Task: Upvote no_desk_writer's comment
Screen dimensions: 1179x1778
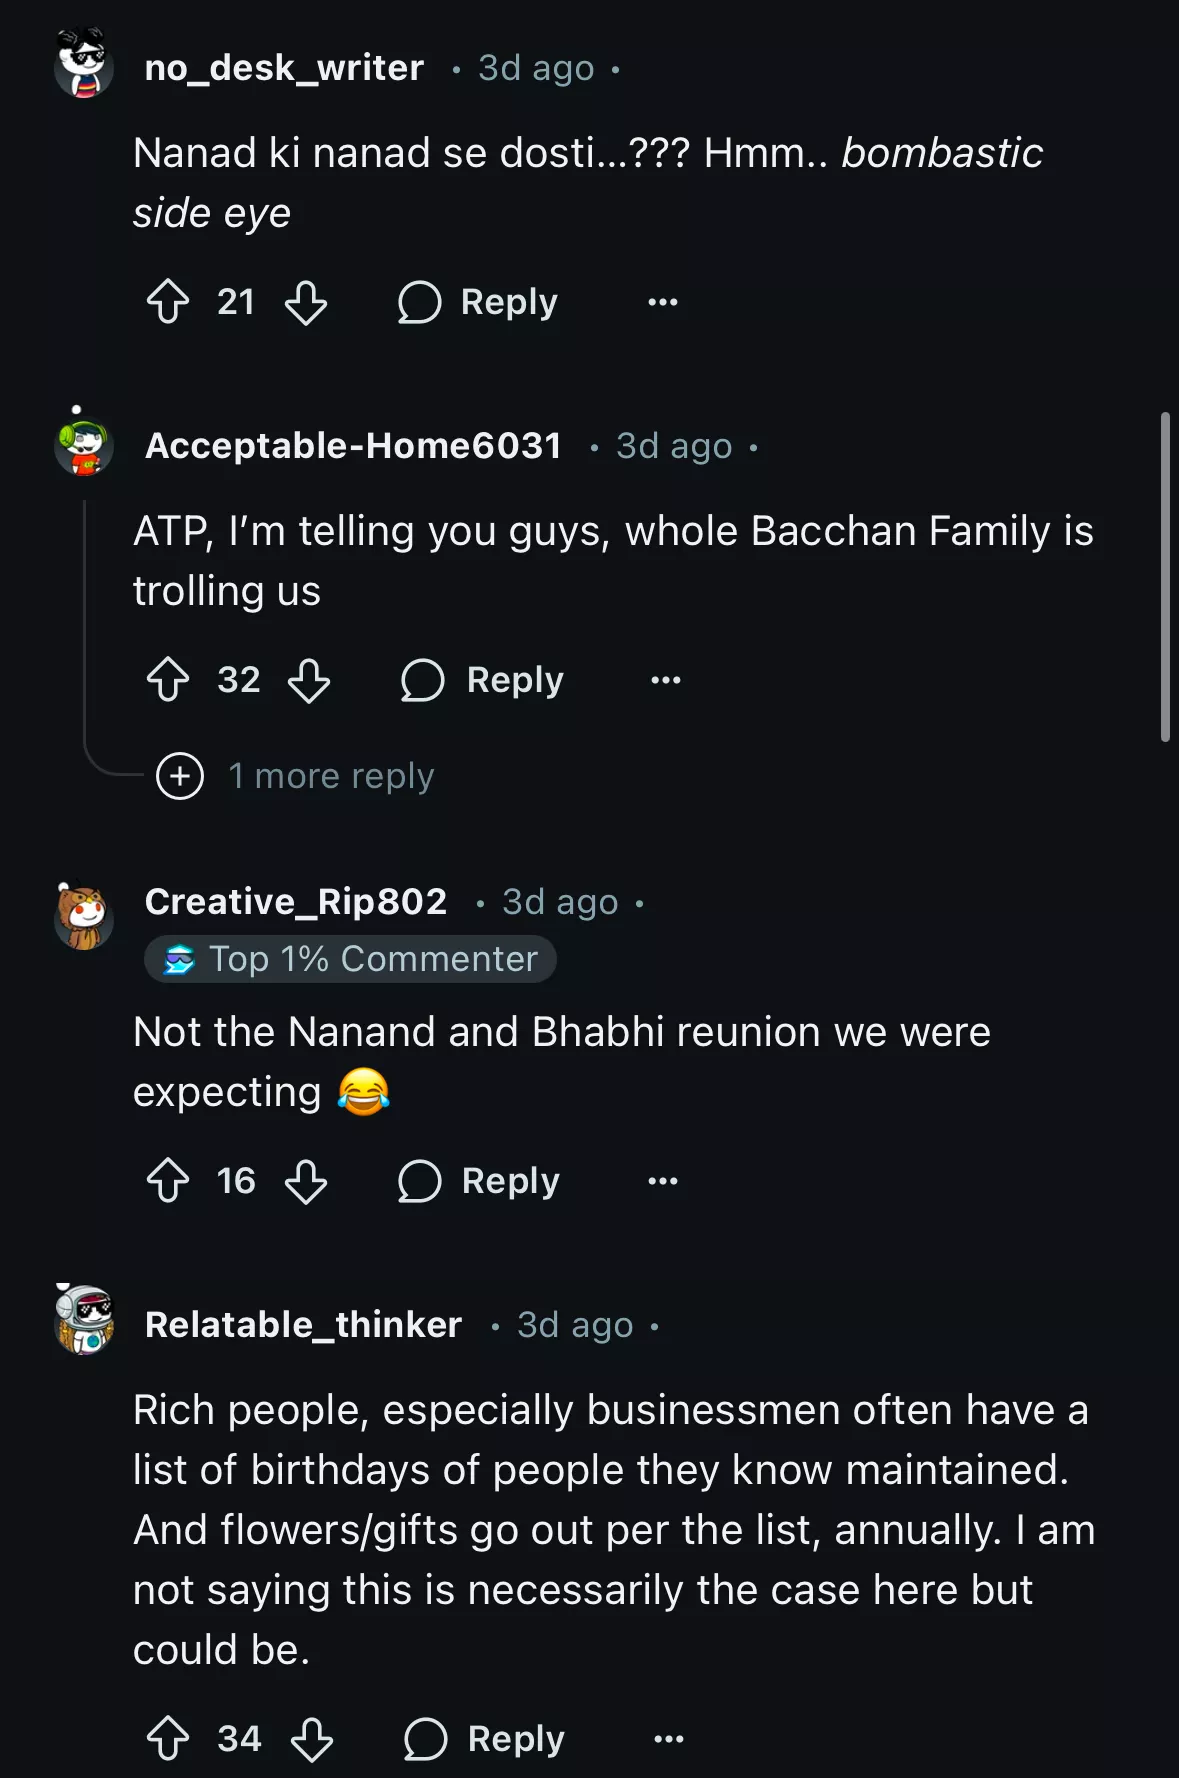Action: coord(168,302)
